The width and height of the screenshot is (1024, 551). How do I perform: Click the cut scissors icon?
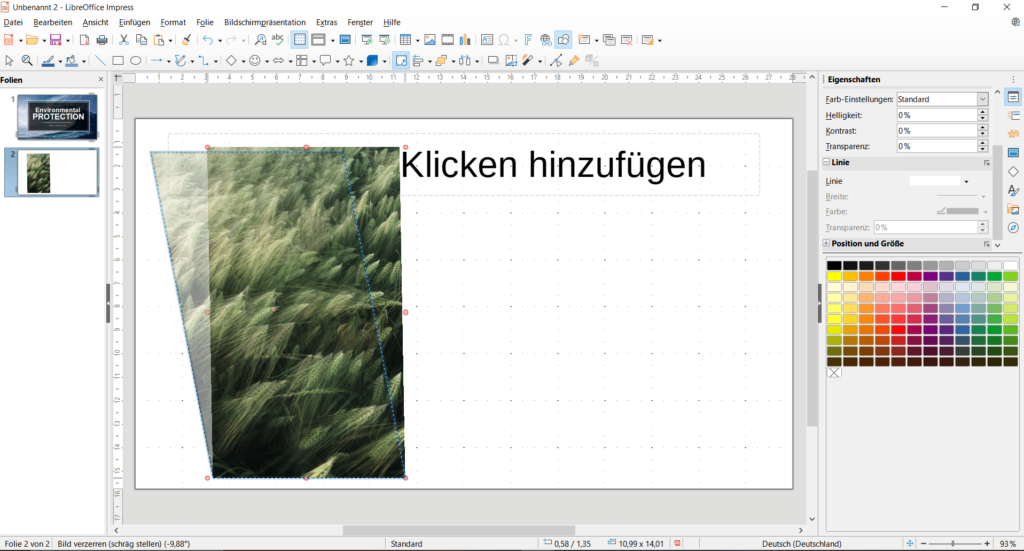pyautogui.click(x=124, y=40)
